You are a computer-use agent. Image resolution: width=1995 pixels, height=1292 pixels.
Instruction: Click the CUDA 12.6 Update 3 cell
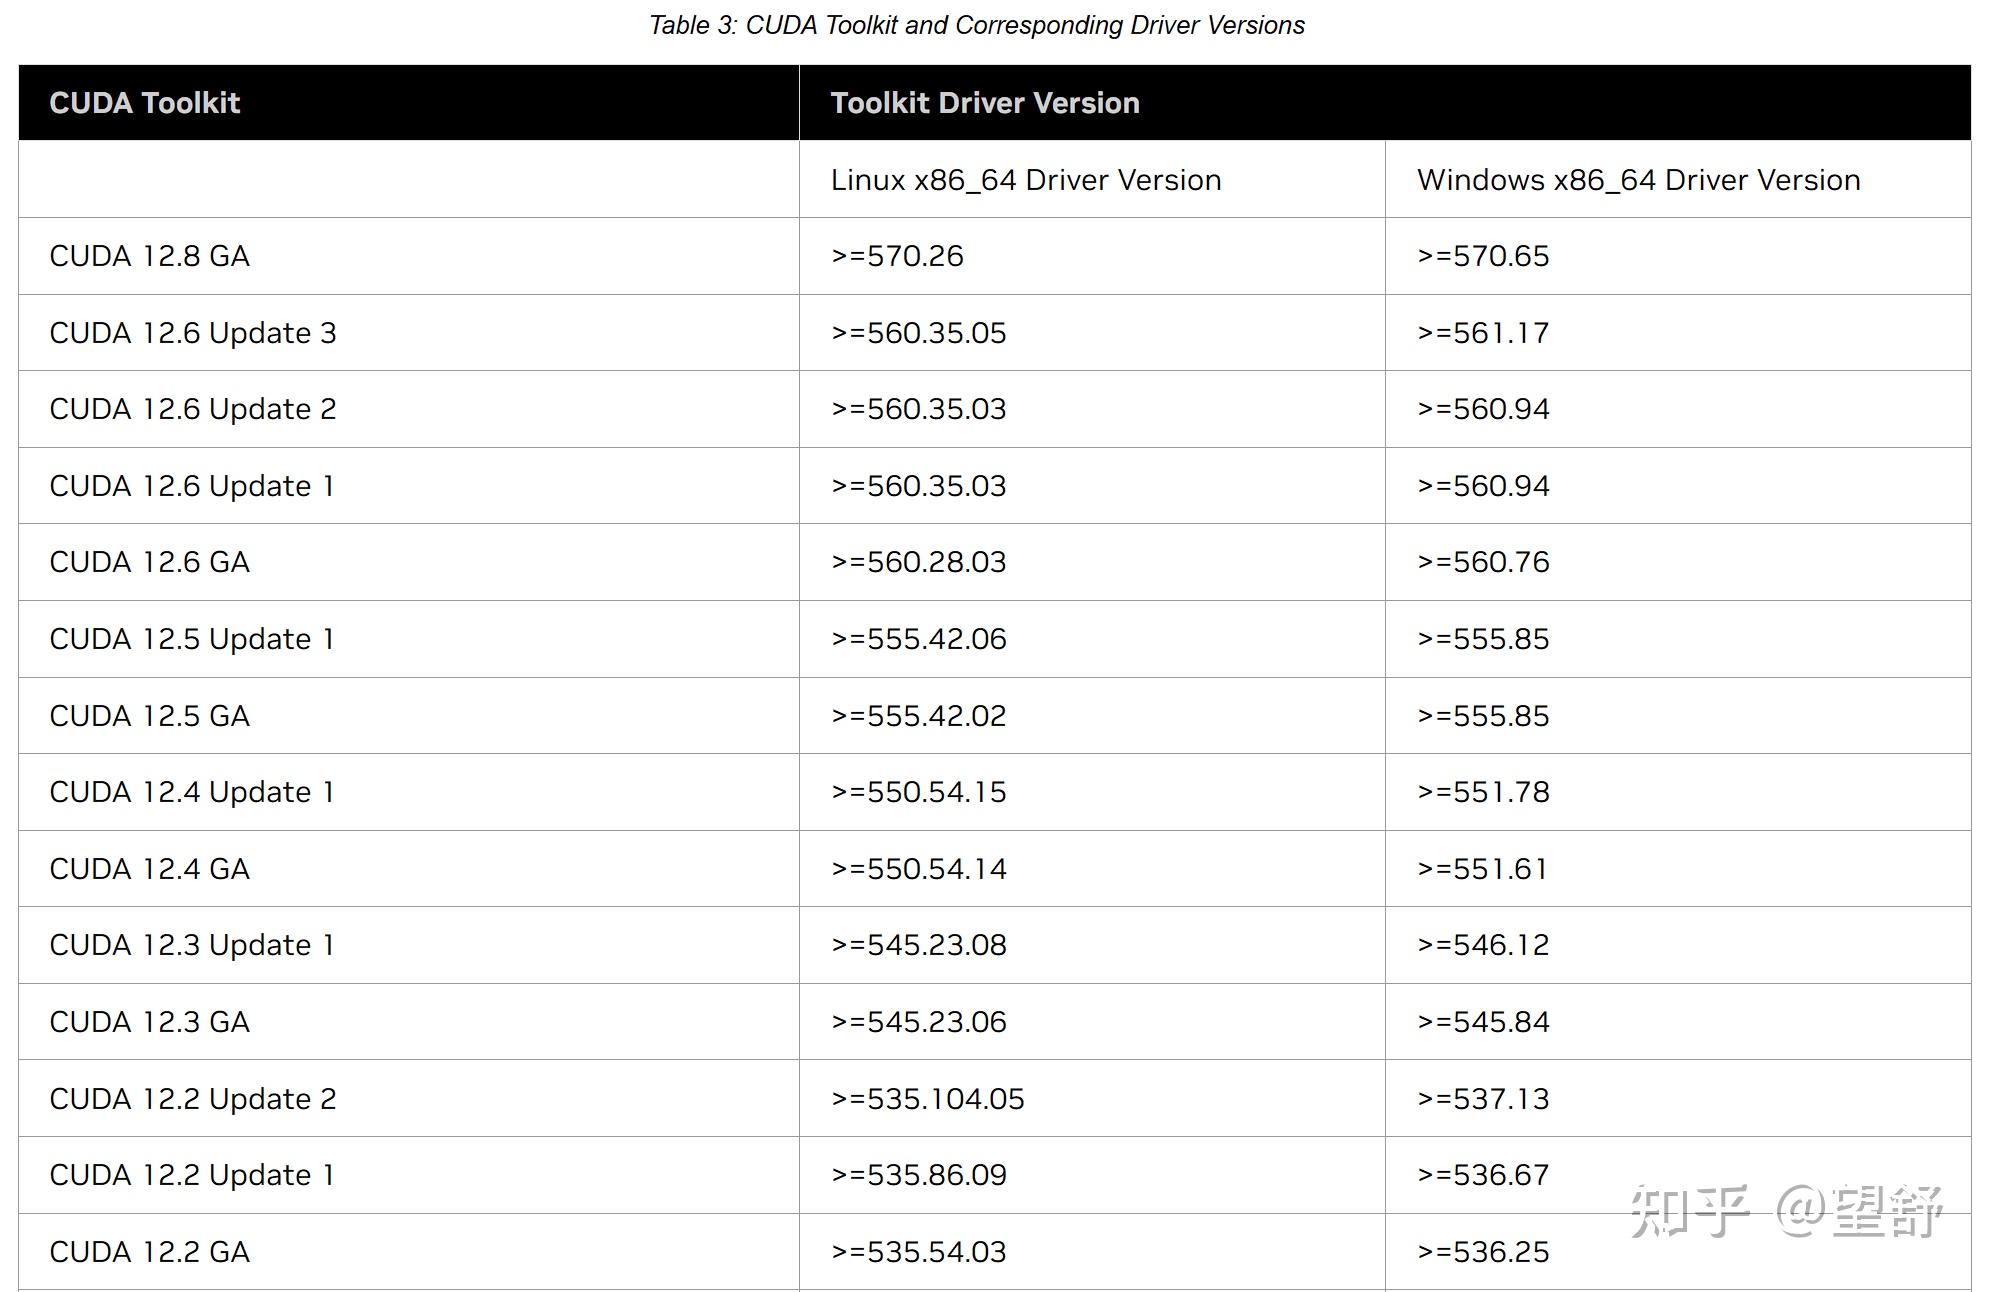click(192, 333)
